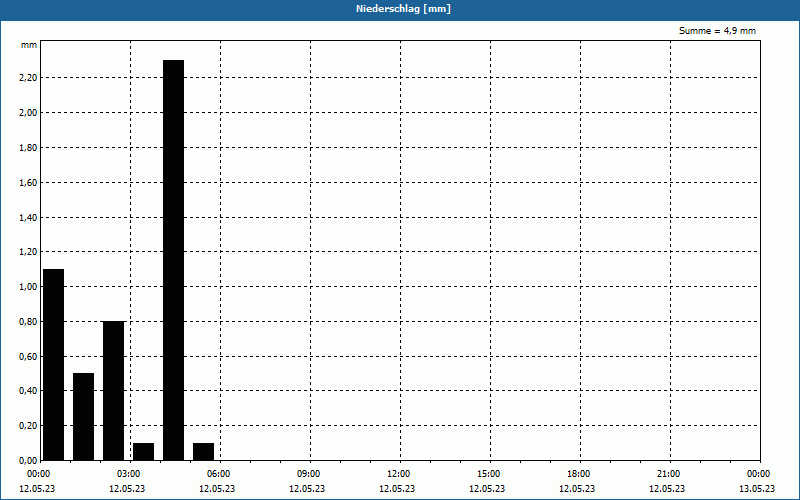The image size is (800, 500).
Task: Click the 0,20 y-axis label
Action: pyautogui.click(x=29, y=426)
